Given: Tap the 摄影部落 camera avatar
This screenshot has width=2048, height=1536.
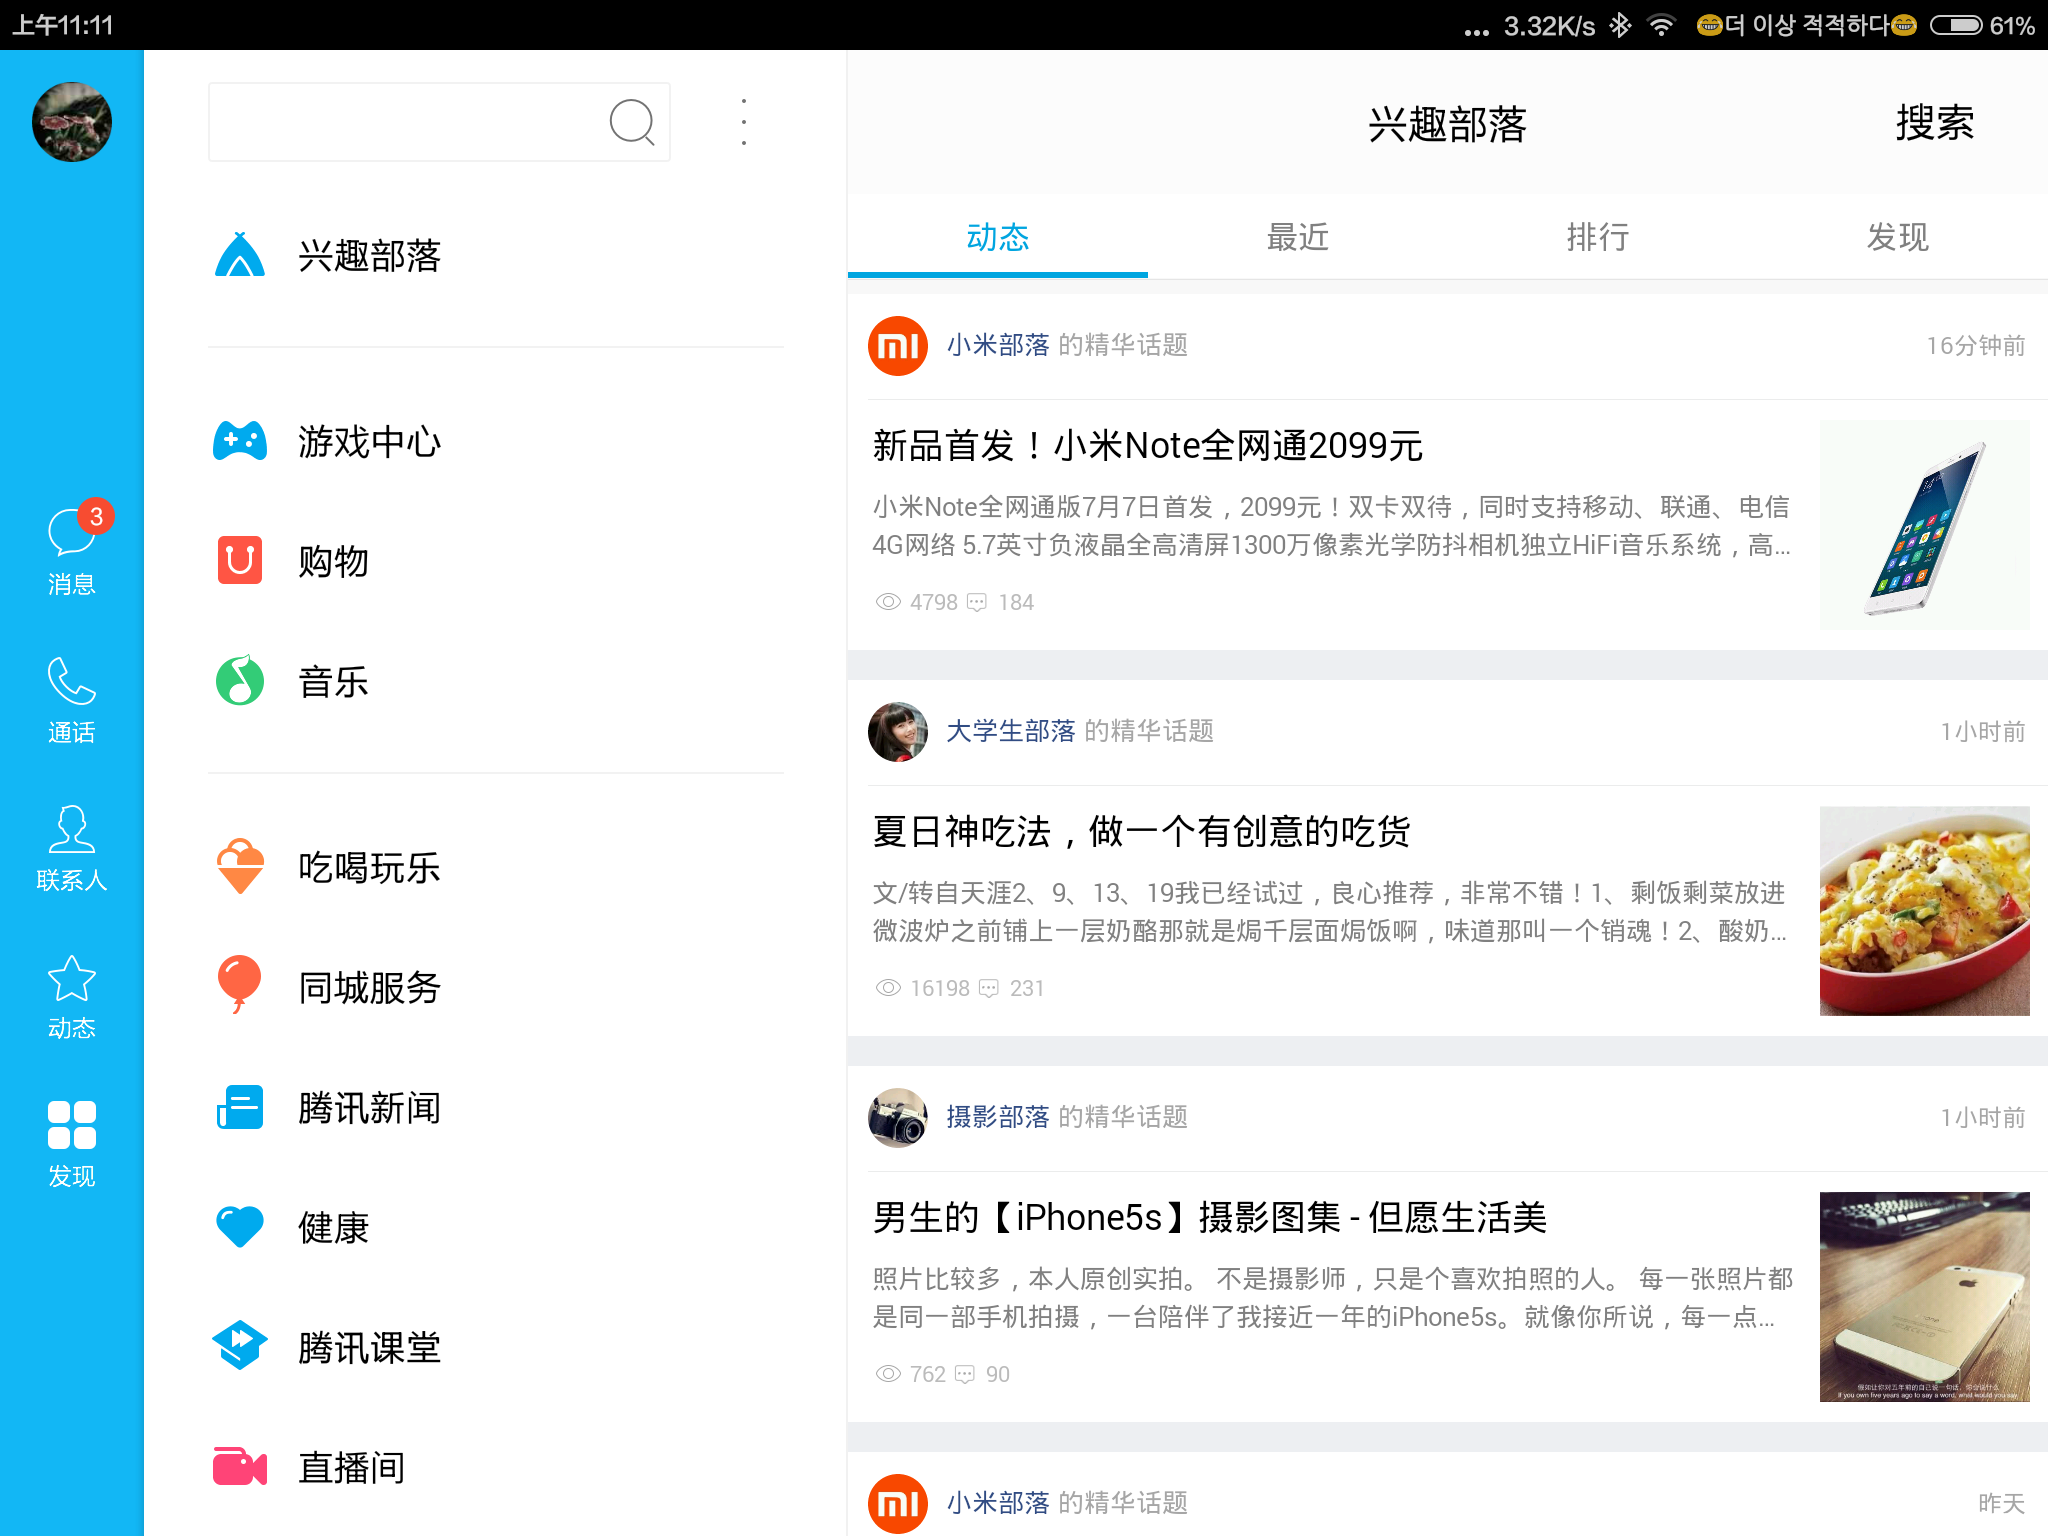Looking at the screenshot, I should point(898,1118).
